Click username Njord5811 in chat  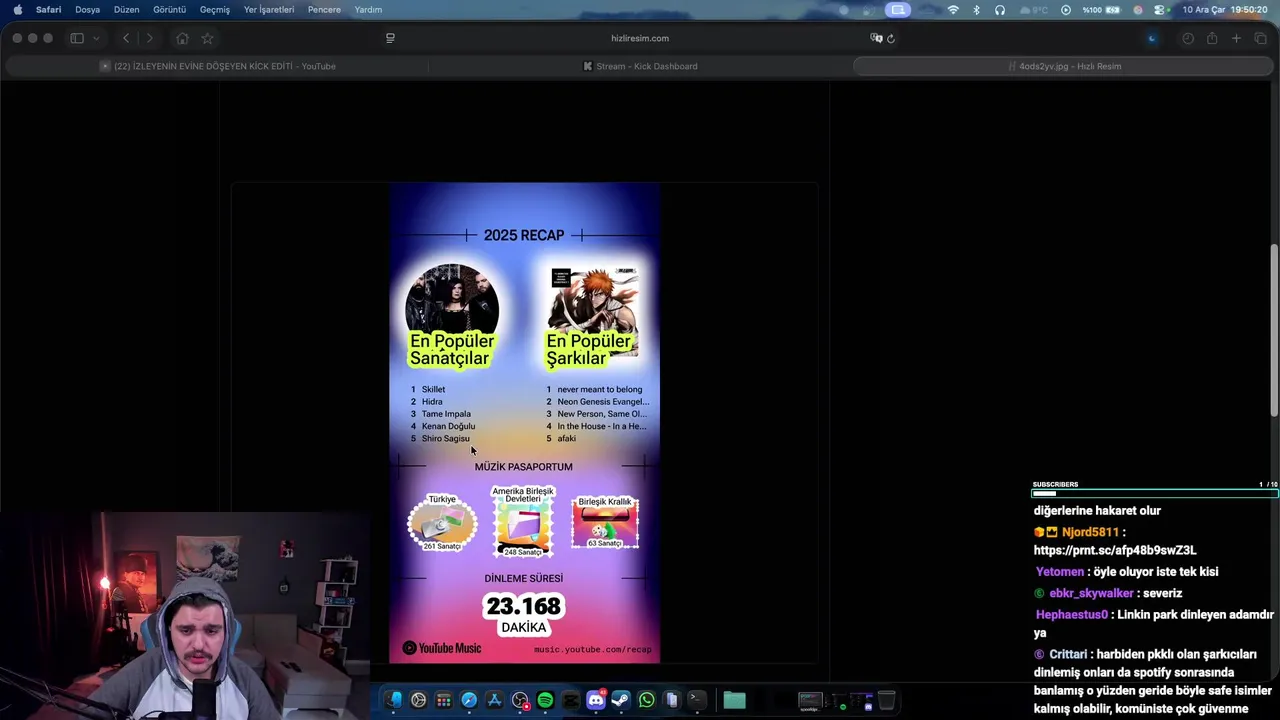[x=1090, y=532]
